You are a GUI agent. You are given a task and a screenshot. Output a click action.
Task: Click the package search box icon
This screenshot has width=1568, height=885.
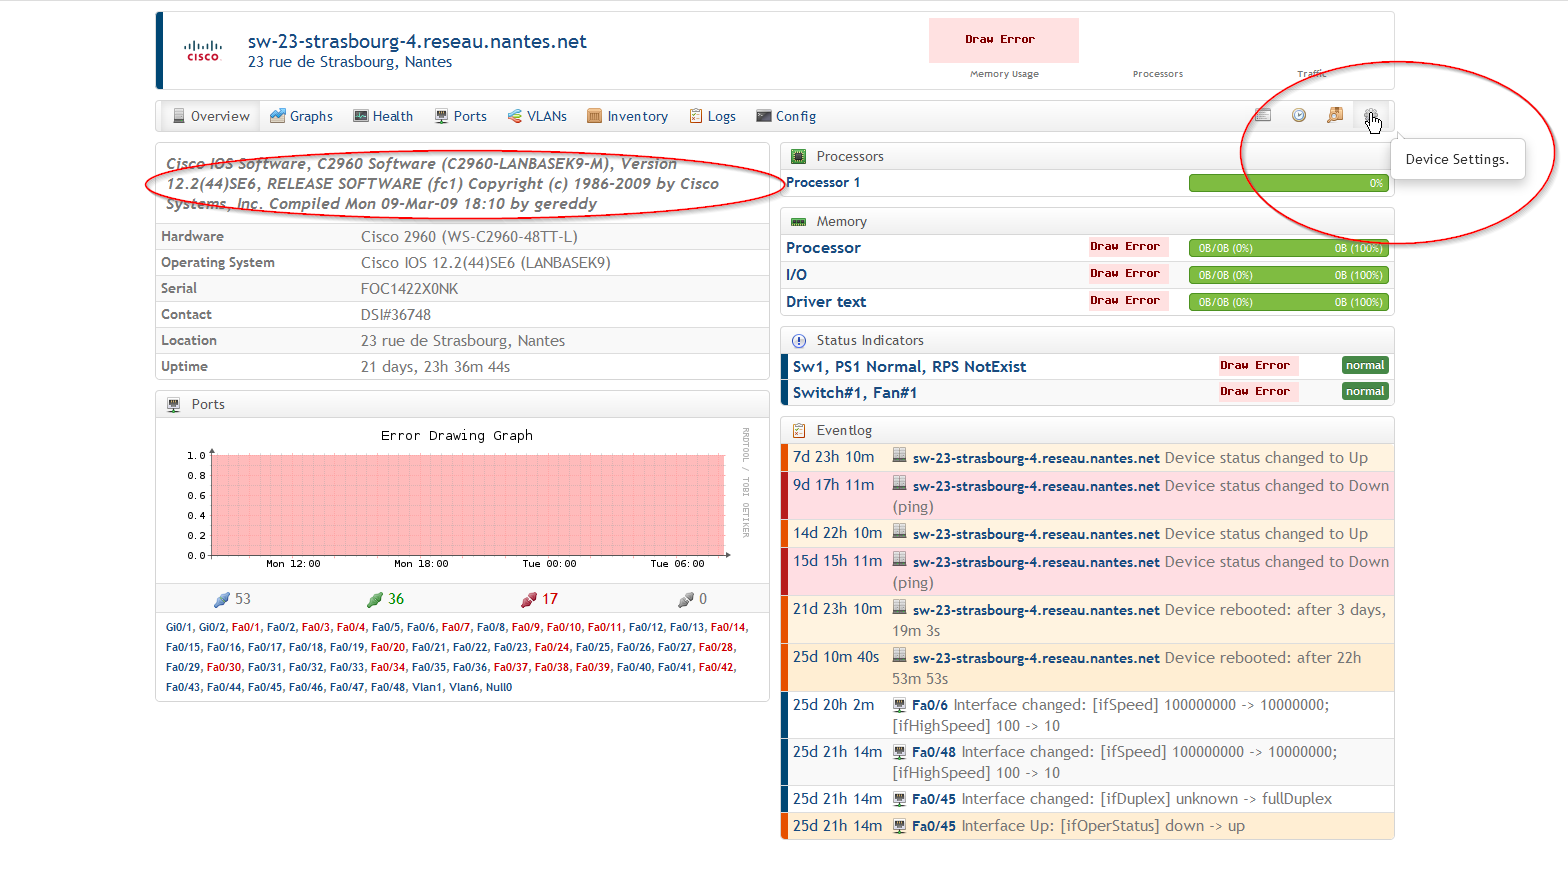click(1334, 116)
